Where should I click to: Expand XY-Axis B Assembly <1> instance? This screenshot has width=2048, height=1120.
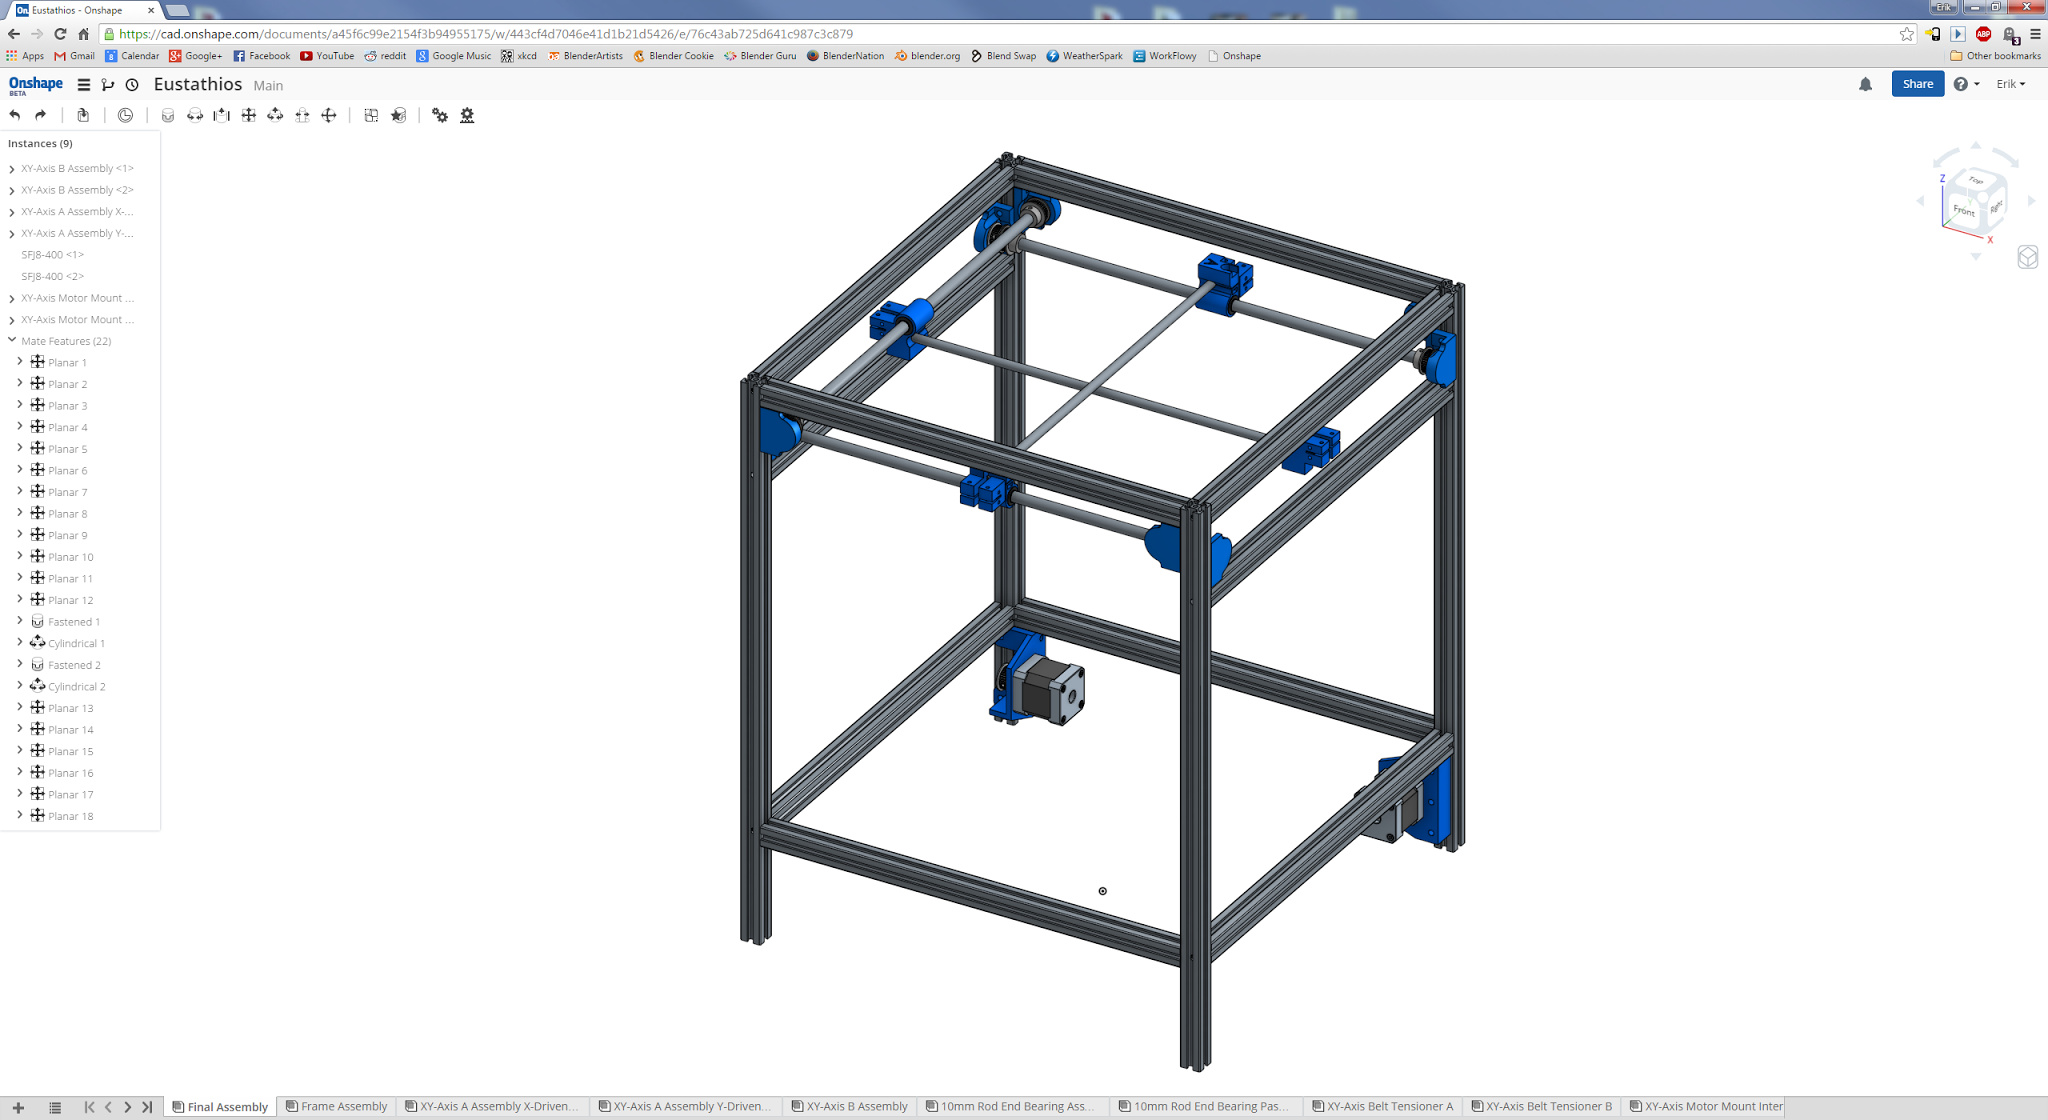(x=12, y=169)
